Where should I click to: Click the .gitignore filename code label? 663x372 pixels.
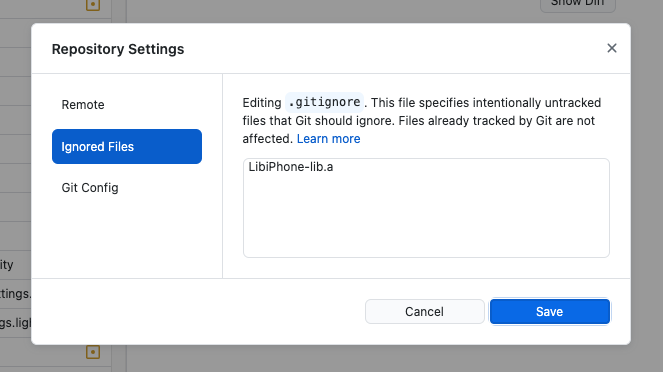click(x=324, y=102)
